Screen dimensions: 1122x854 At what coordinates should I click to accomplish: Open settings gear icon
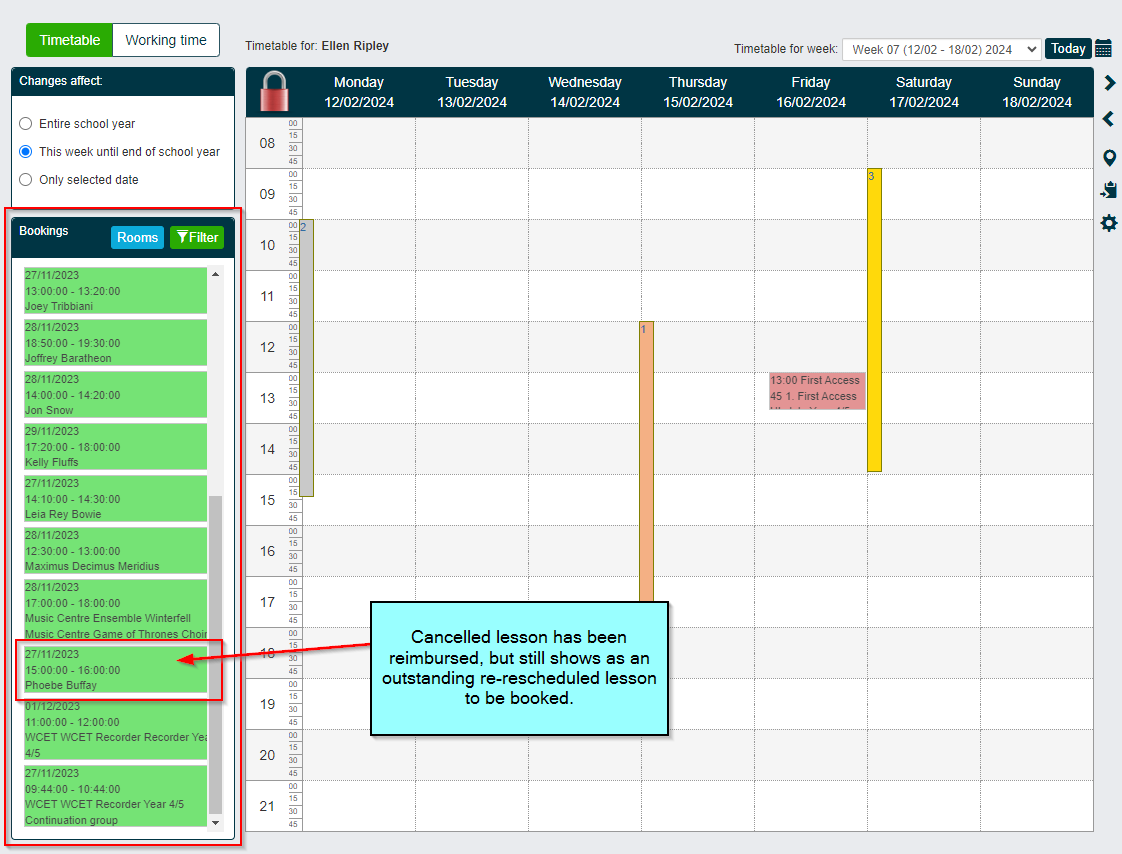(1108, 223)
